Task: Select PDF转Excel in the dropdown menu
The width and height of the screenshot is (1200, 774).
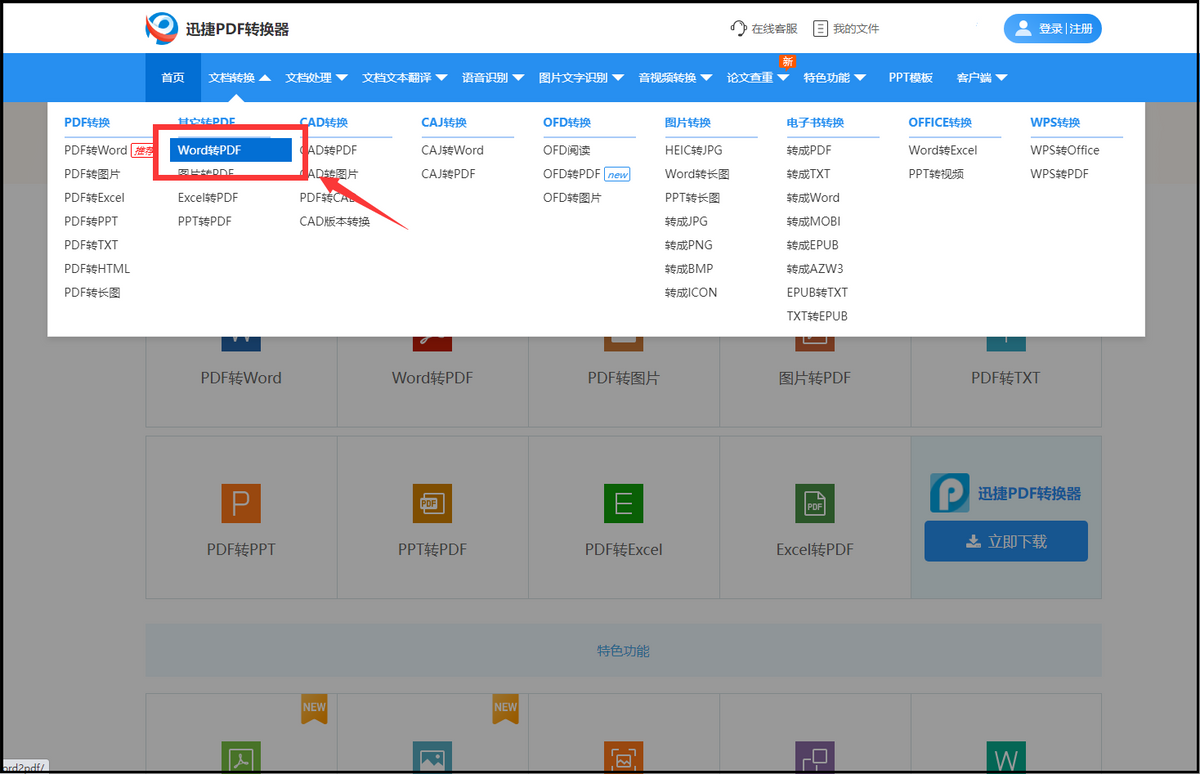Action: point(94,198)
